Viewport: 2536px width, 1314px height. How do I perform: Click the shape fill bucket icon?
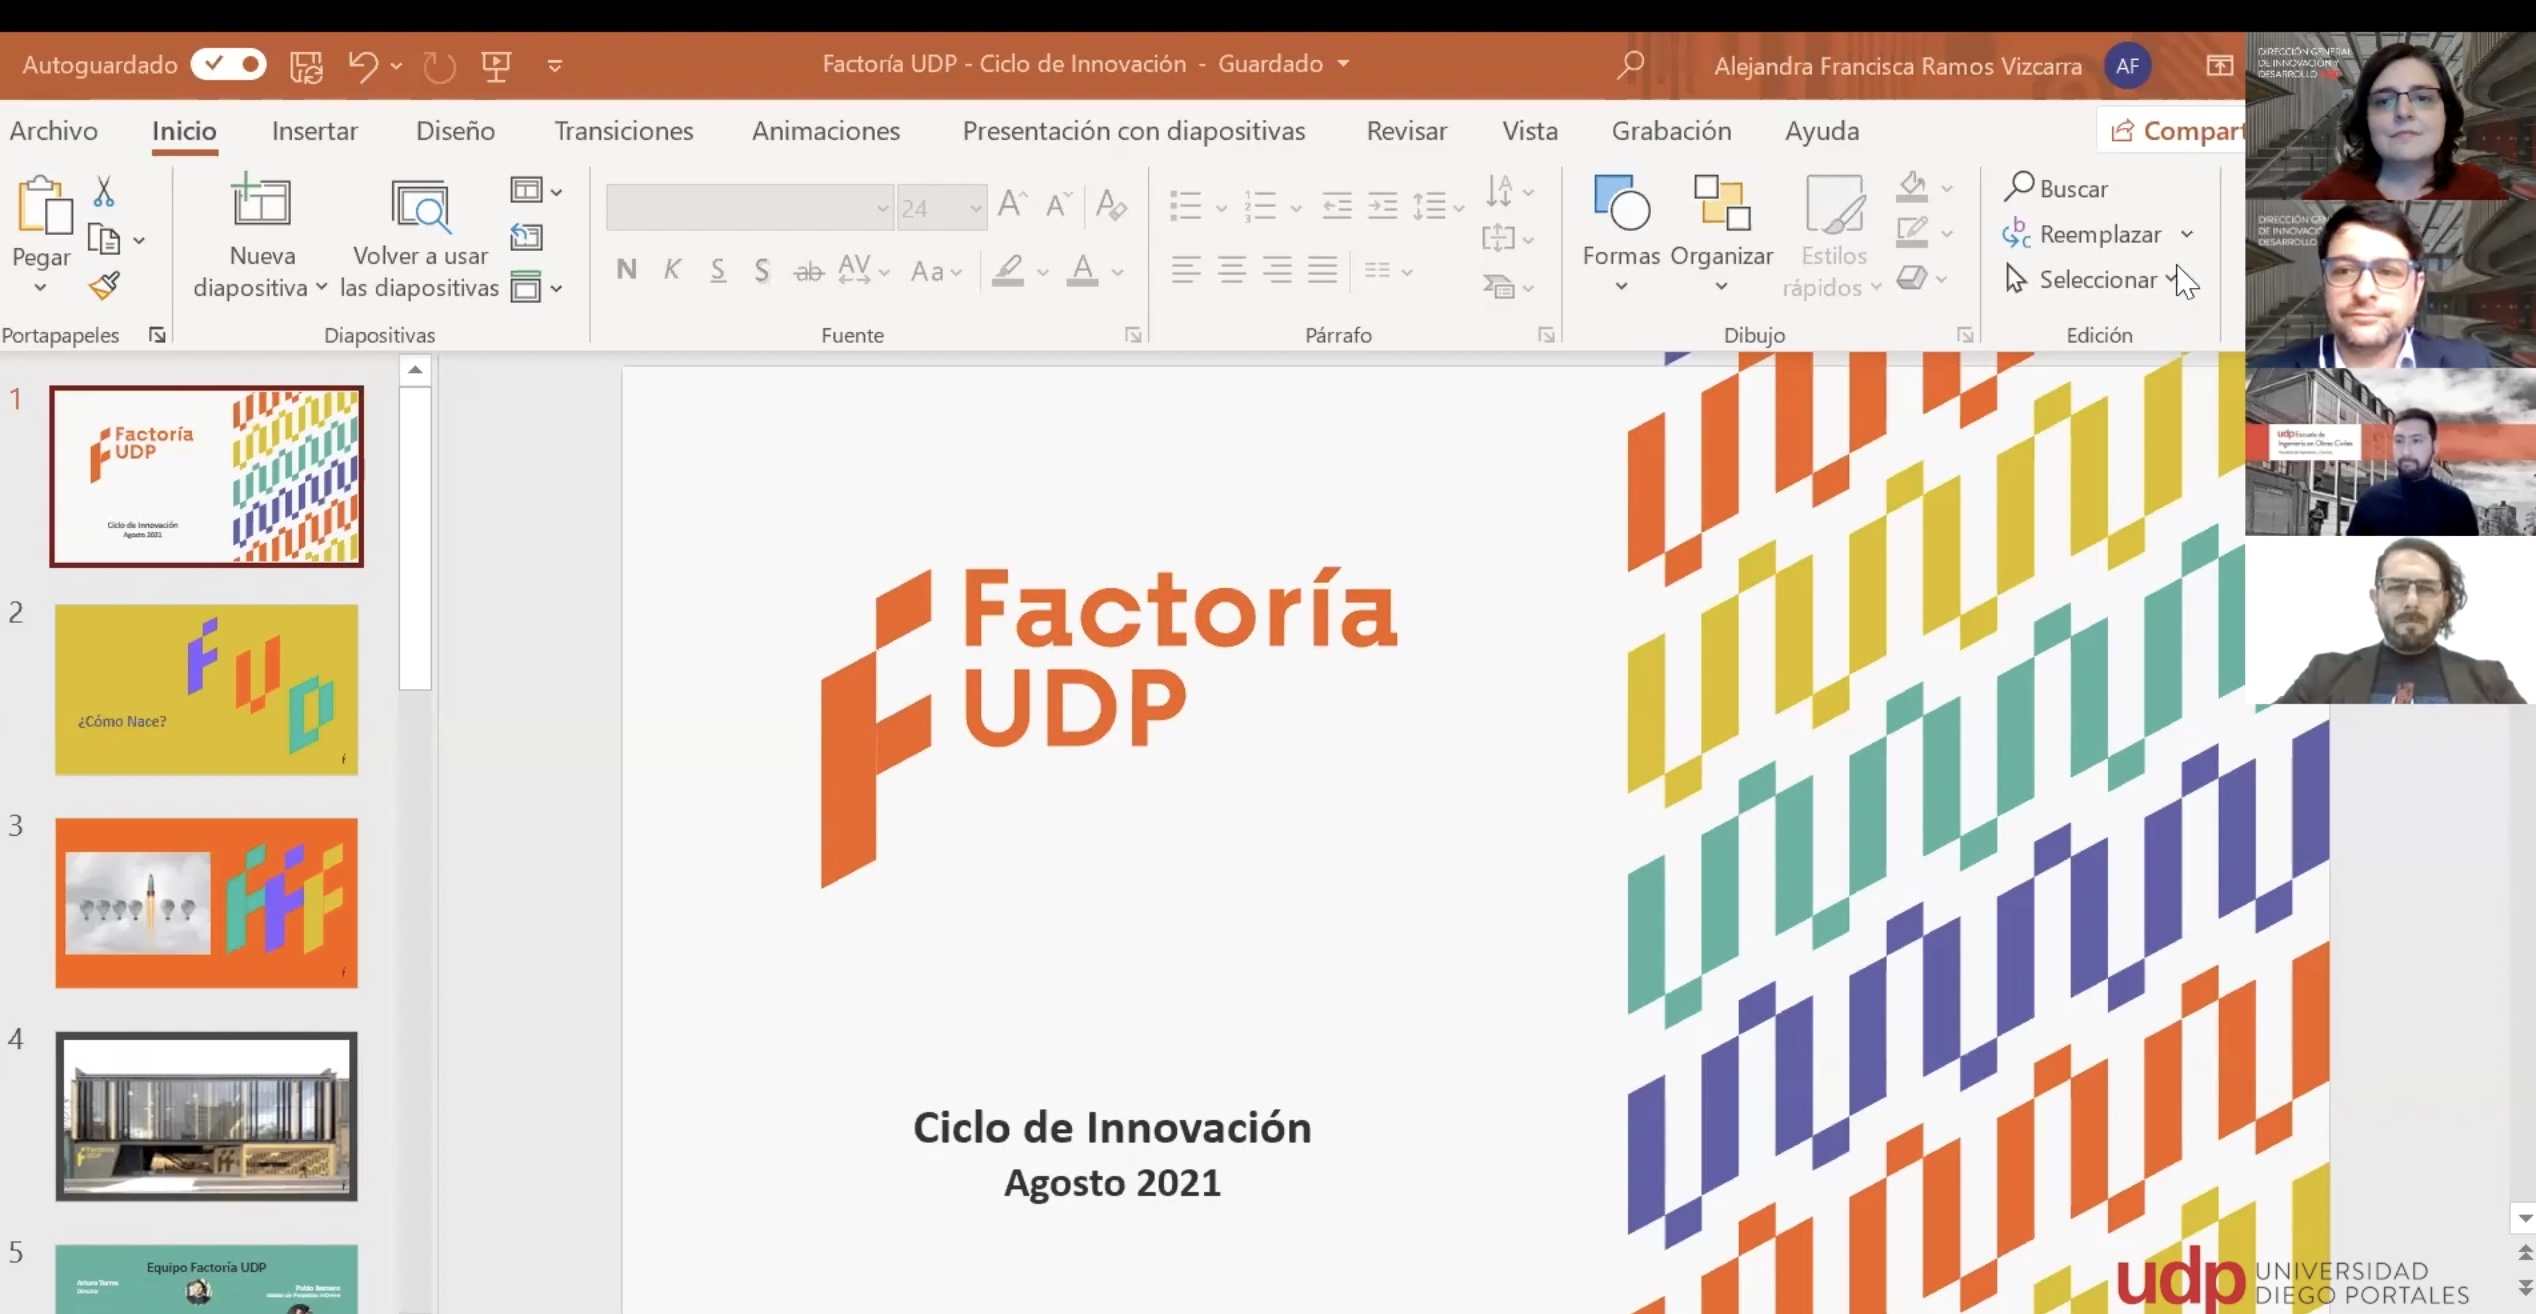(1912, 187)
